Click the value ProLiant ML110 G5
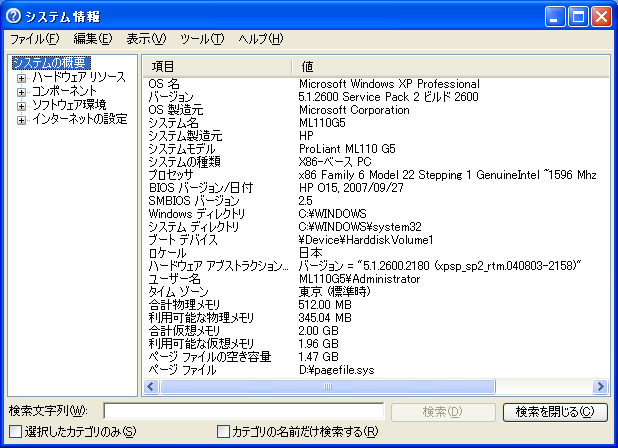Viewport: 618px width, 448px height. tap(347, 149)
